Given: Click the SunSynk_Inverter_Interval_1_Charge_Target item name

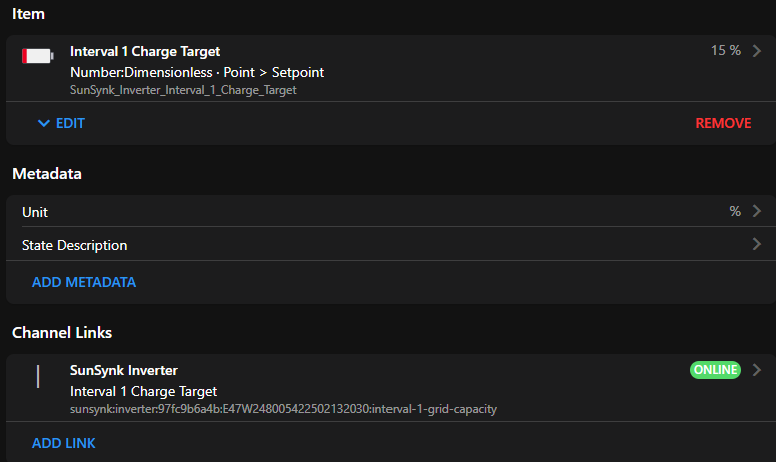Looking at the screenshot, I should (183, 90).
